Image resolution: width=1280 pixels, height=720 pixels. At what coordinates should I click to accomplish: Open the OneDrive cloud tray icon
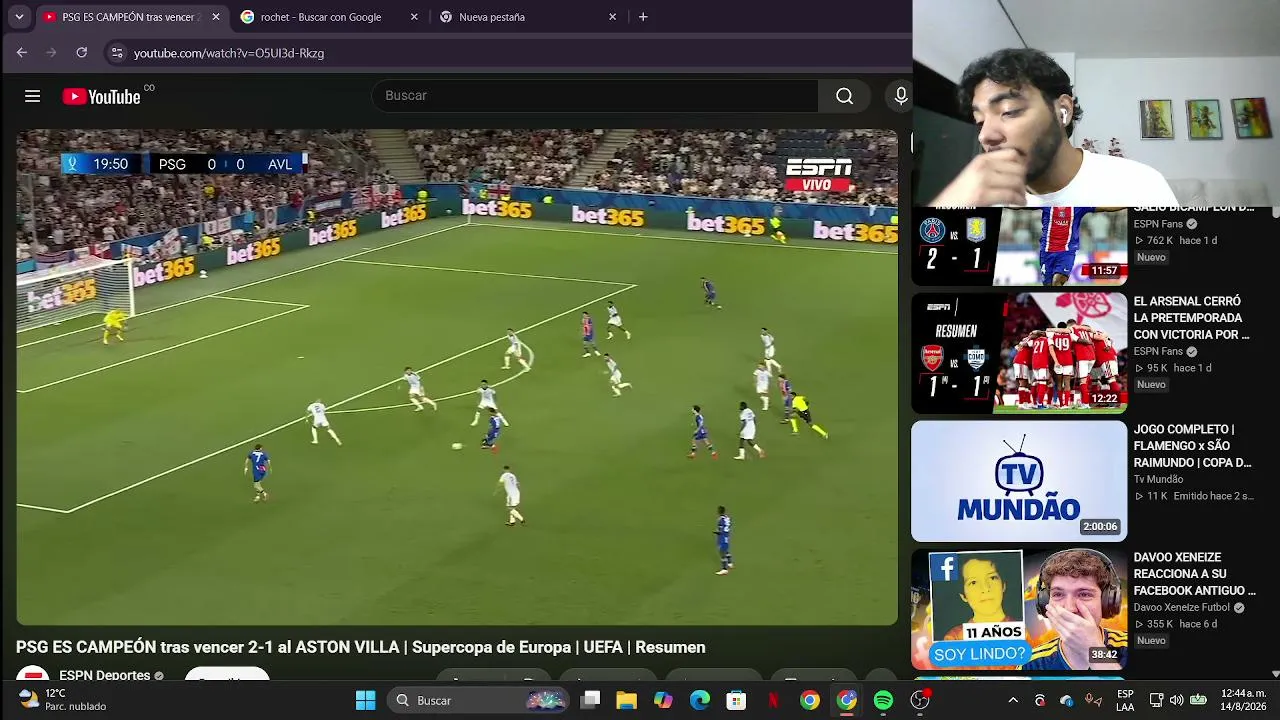click(x=1066, y=700)
